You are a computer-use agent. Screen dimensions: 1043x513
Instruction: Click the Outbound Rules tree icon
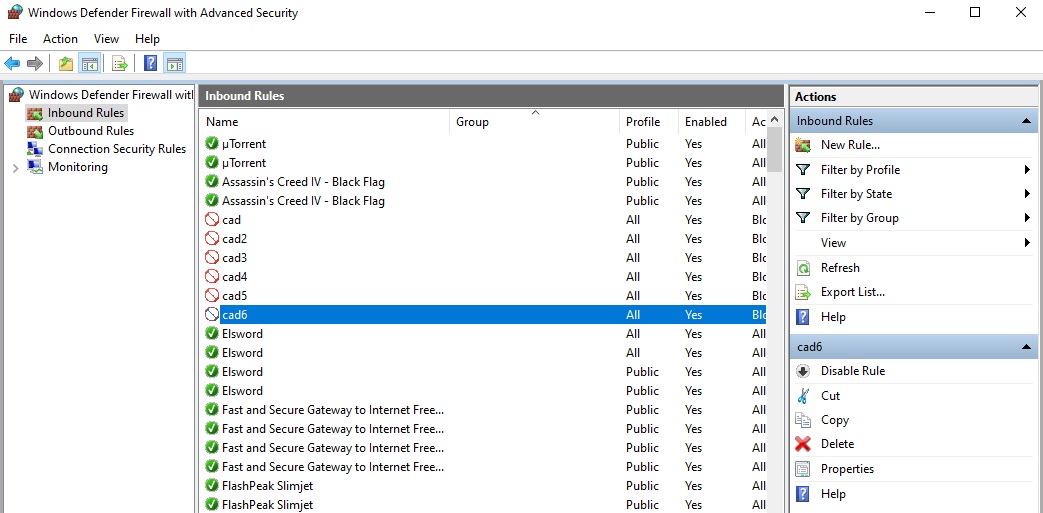coord(35,131)
